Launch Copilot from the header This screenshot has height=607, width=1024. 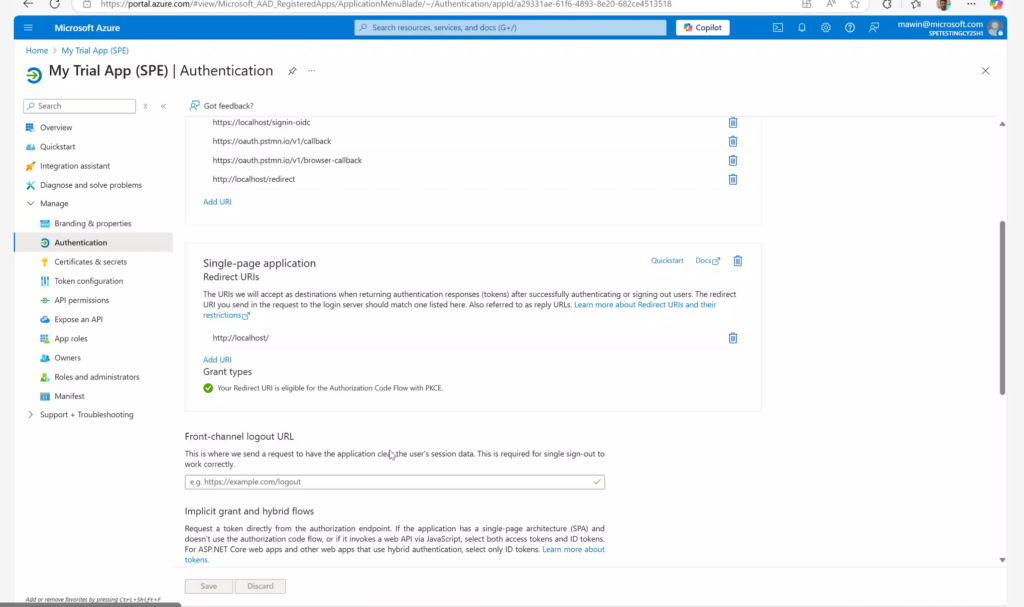(703, 27)
